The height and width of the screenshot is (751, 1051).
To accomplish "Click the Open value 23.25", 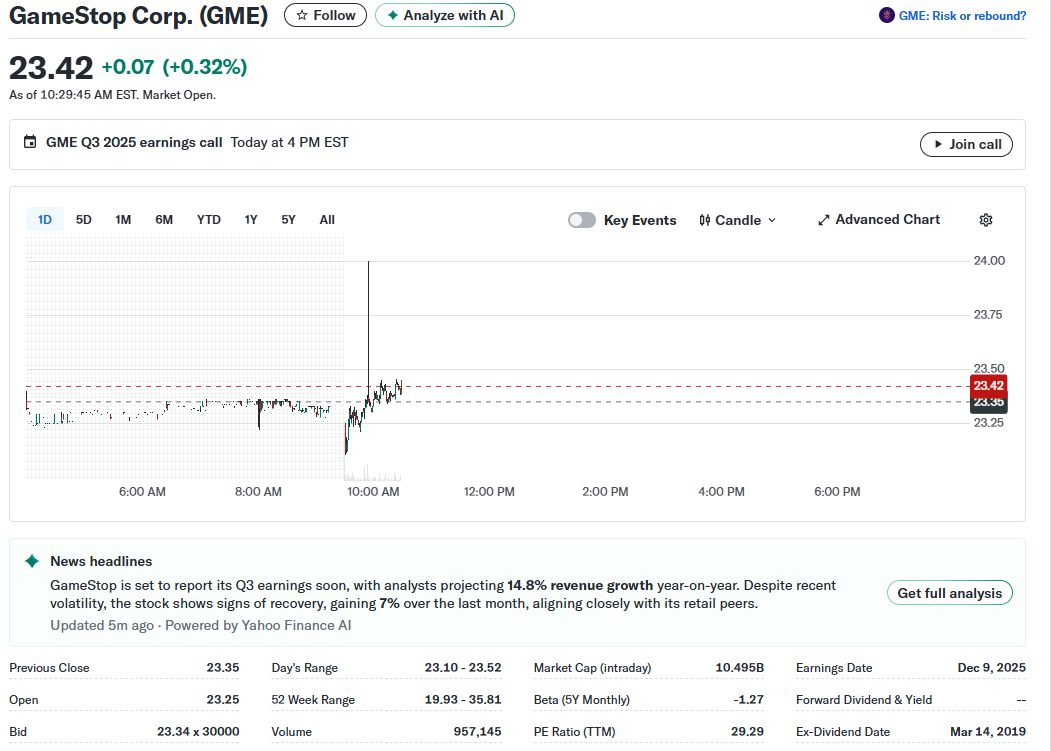I will pos(223,700).
